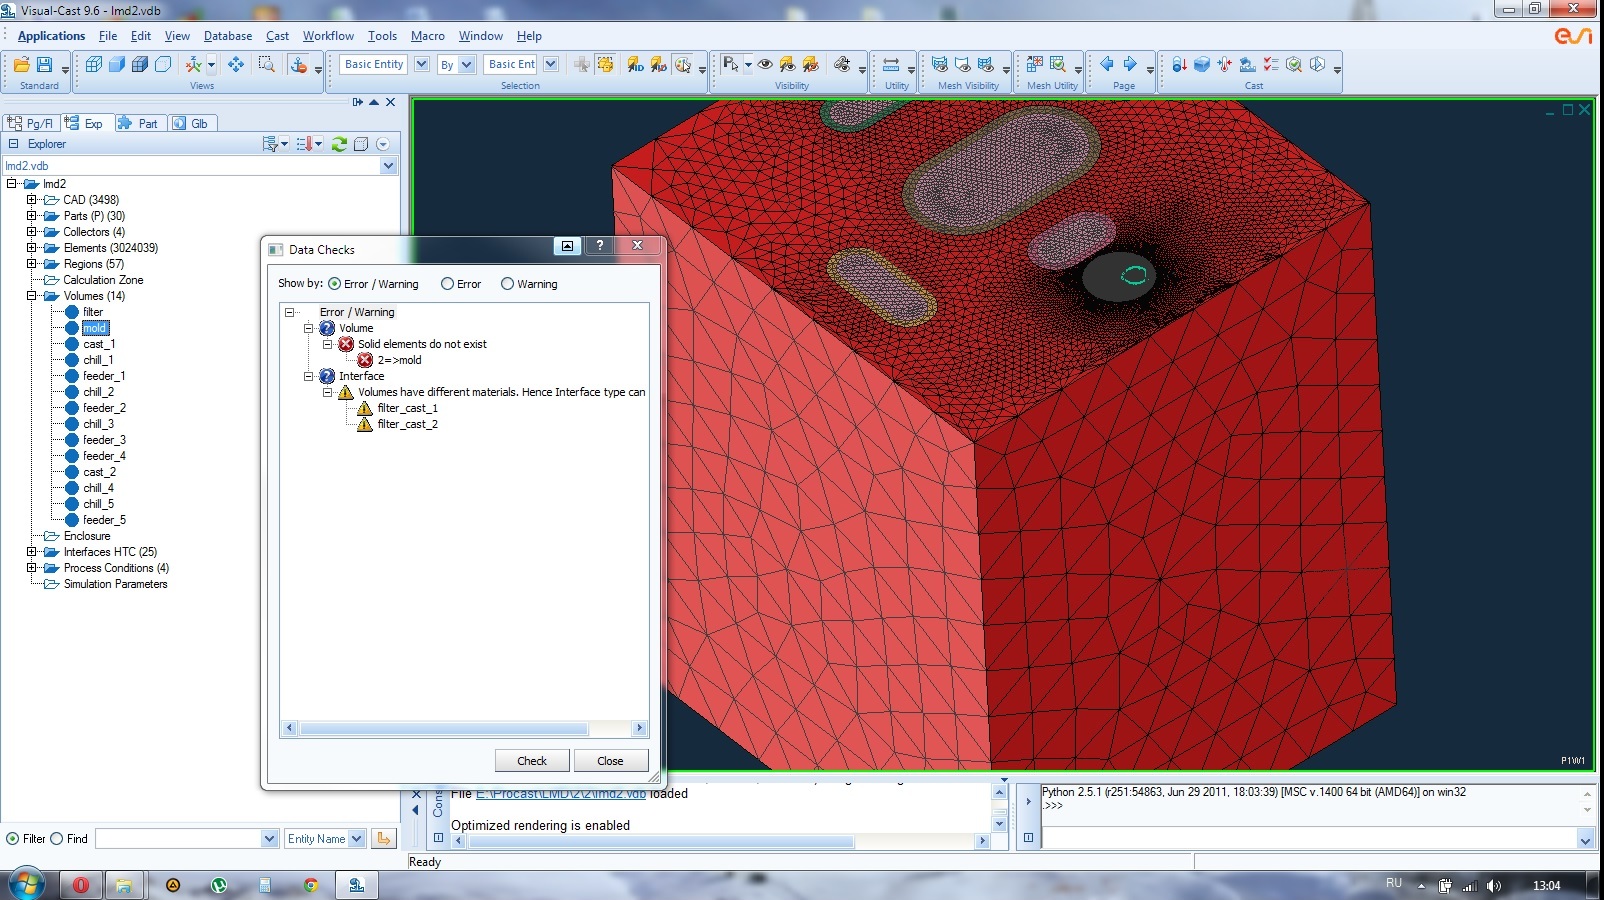Open a file with the folder icon

[21, 64]
